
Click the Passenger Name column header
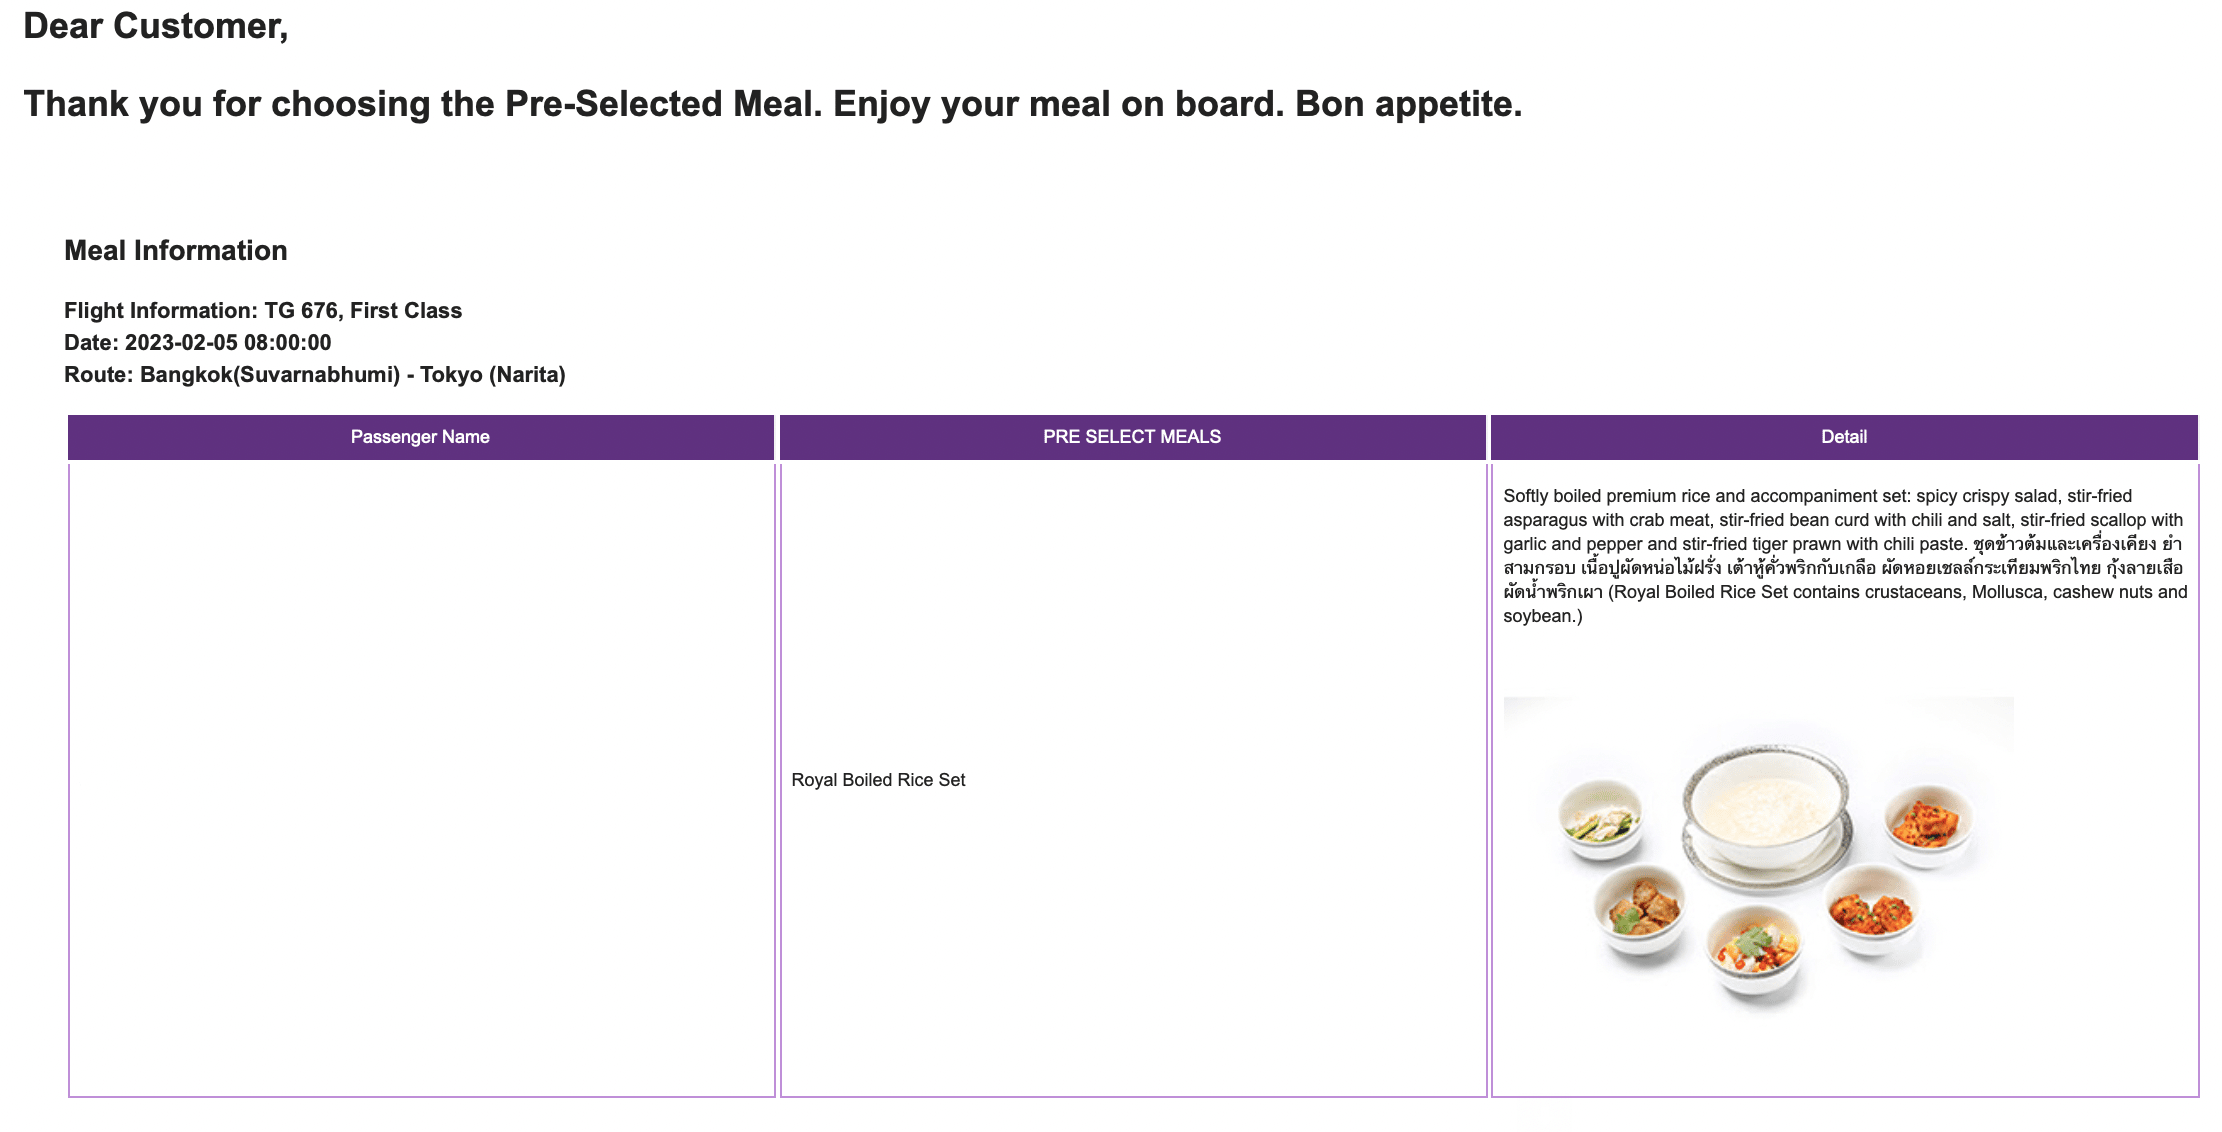[420, 437]
